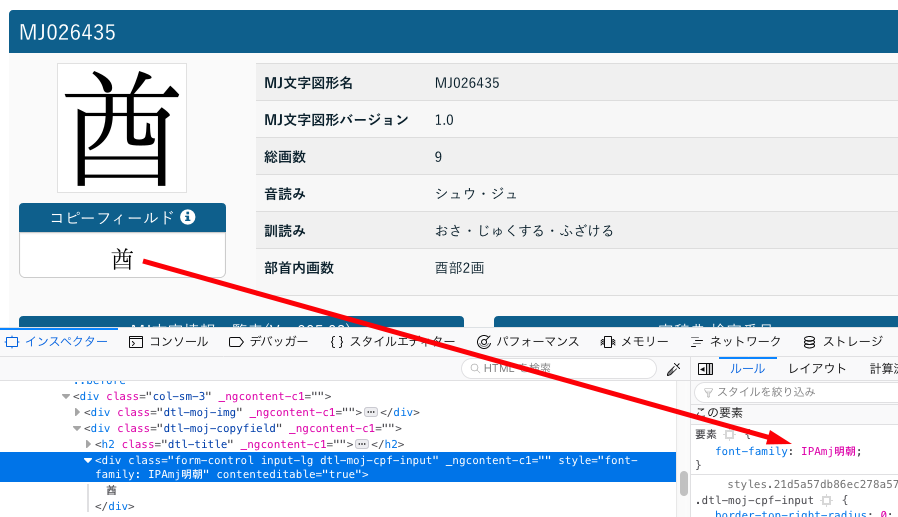
Task: Click the version value 1.0
Action: coord(444,120)
